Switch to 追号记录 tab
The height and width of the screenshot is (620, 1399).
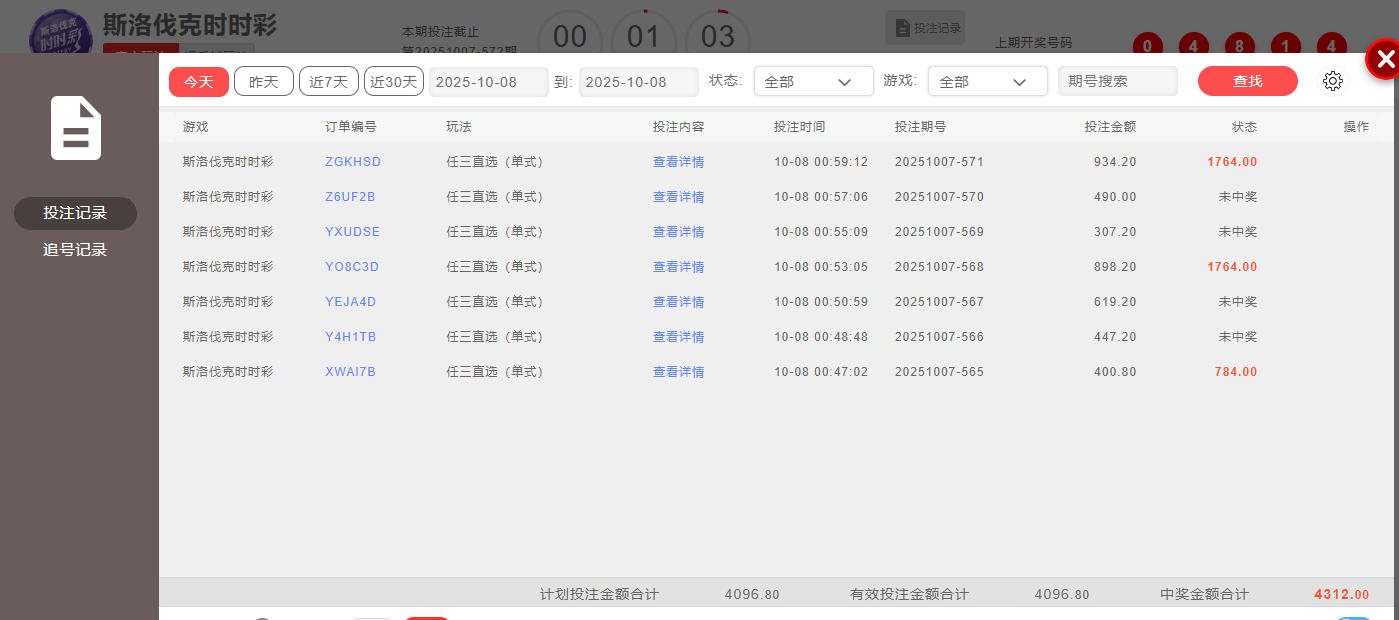pyautogui.click(x=75, y=250)
